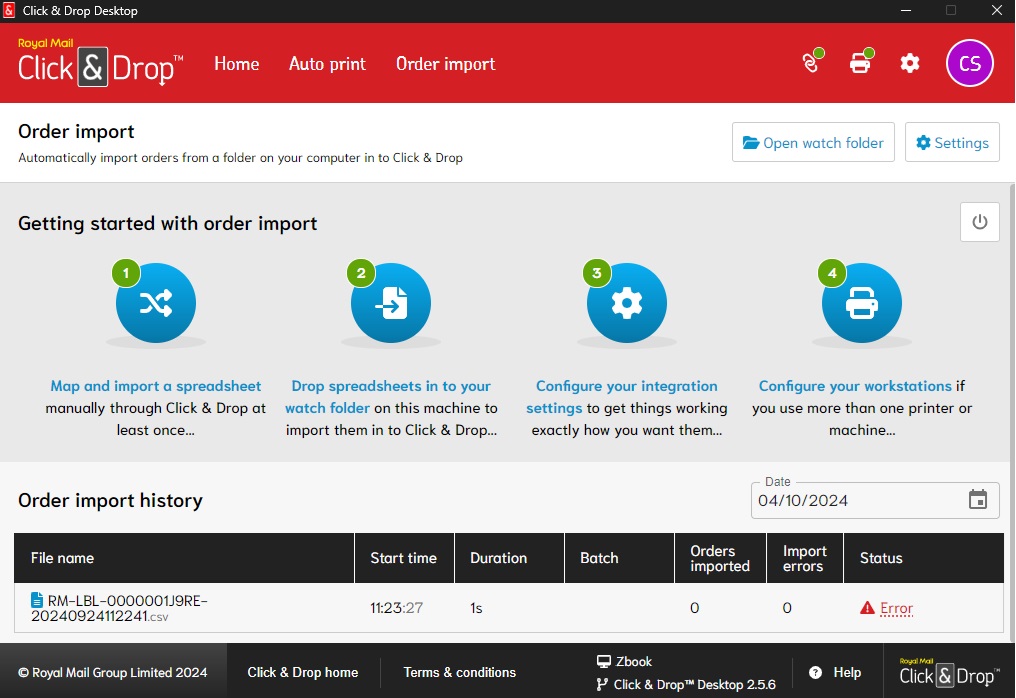Click the app icon in the title bar
Viewport: 1016px width, 698px height.
click(x=9, y=10)
